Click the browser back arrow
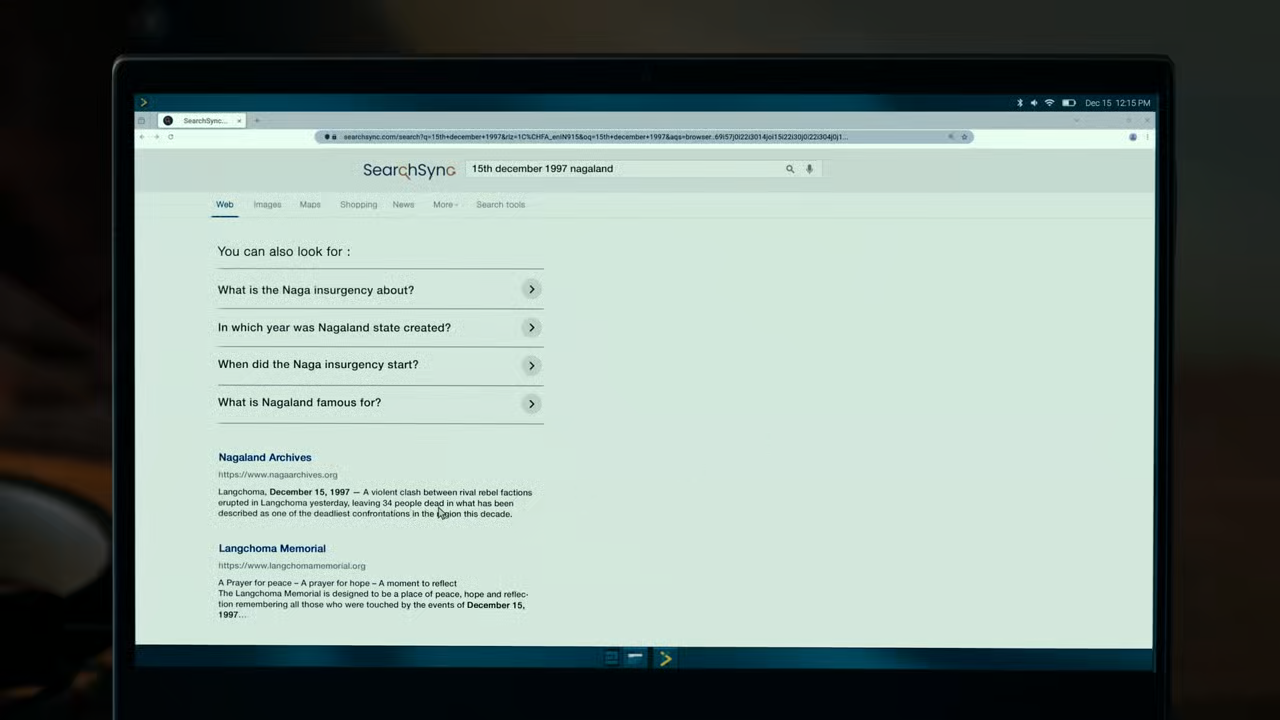The height and width of the screenshot is (720, 1280). pyautogui.click(x=142, y=137)
